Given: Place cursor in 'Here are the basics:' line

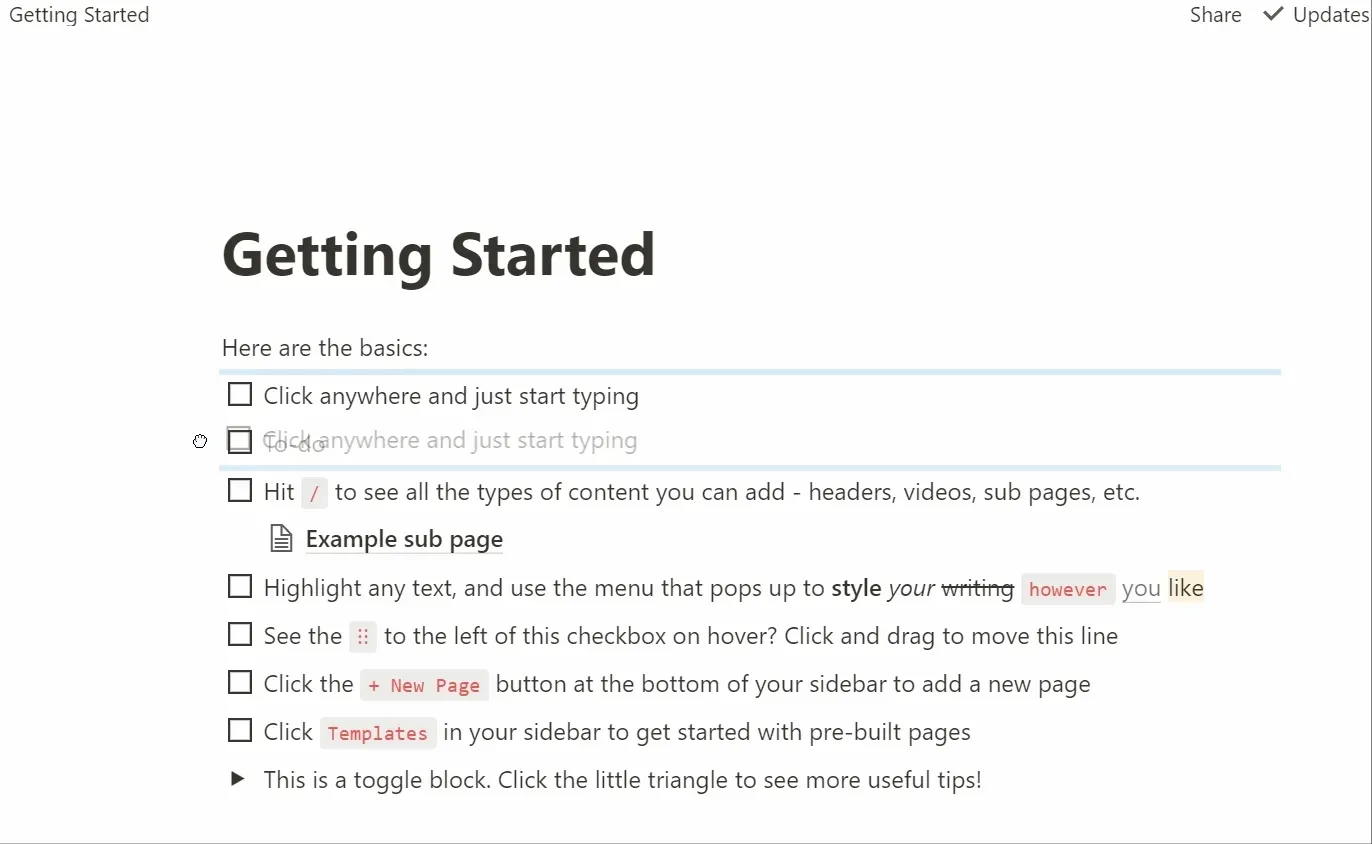Looking at the screenshot, I should click(x=325, y=348).
